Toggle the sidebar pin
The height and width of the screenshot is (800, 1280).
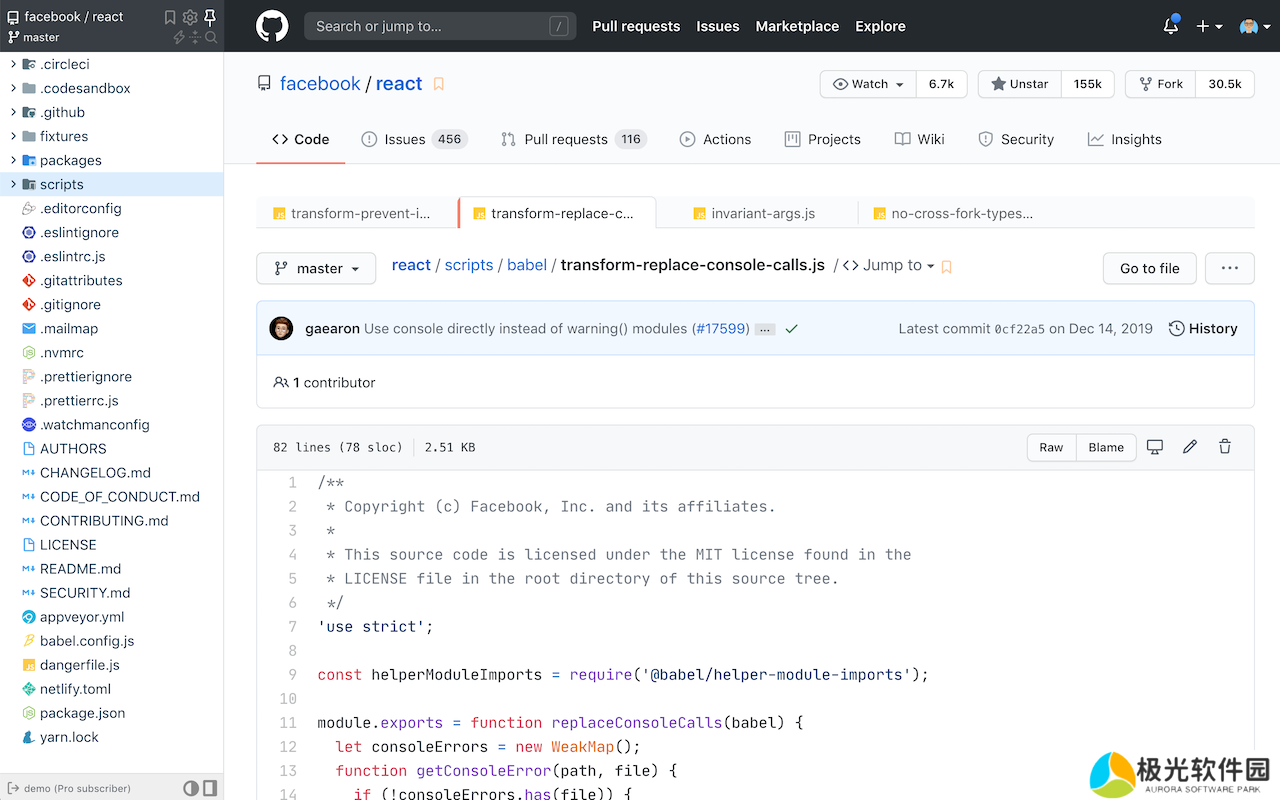[210, 17]
